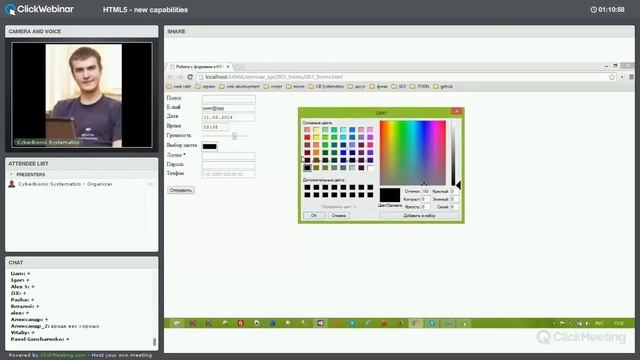Go back in the shared browser
Screen dimensions: 640x360
171,77
